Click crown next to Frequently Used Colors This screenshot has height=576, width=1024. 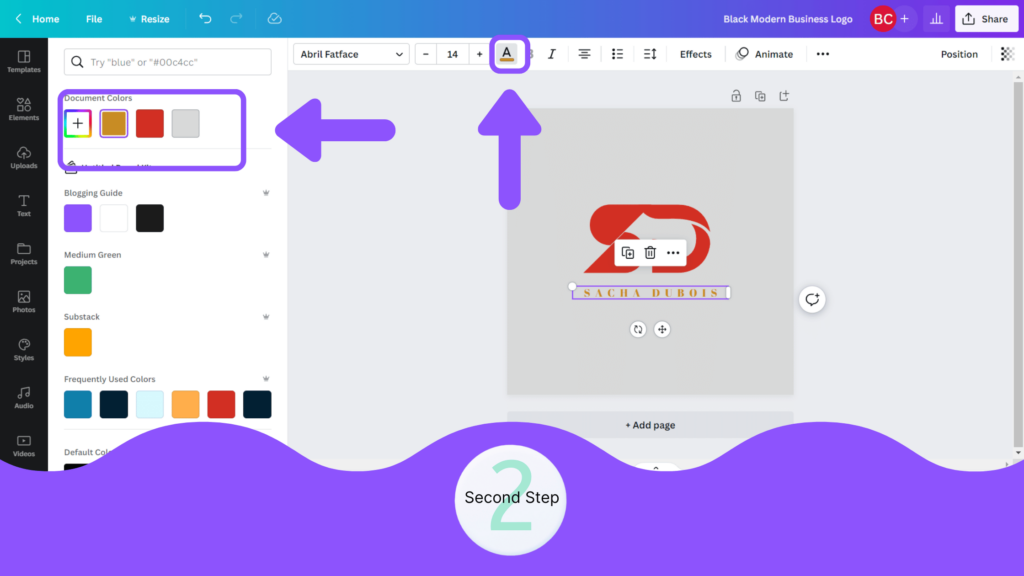[x=266, y=379]
